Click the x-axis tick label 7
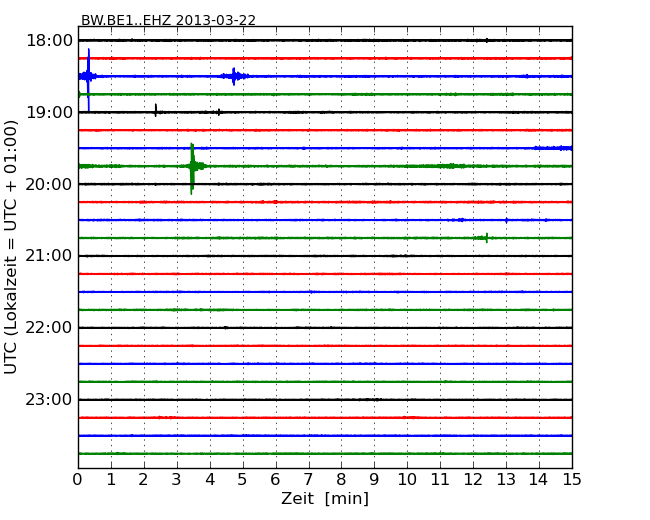The width and height of the screenshot is (650, 520). point(308,479)
